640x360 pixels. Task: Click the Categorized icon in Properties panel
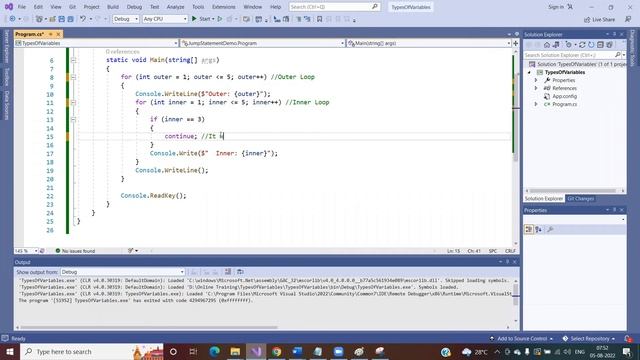coord(529,229)
